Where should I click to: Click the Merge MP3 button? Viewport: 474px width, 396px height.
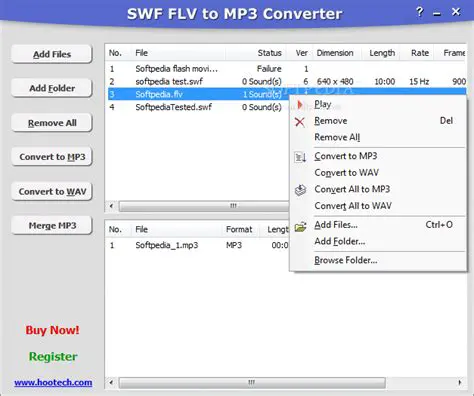pos(52,226)
